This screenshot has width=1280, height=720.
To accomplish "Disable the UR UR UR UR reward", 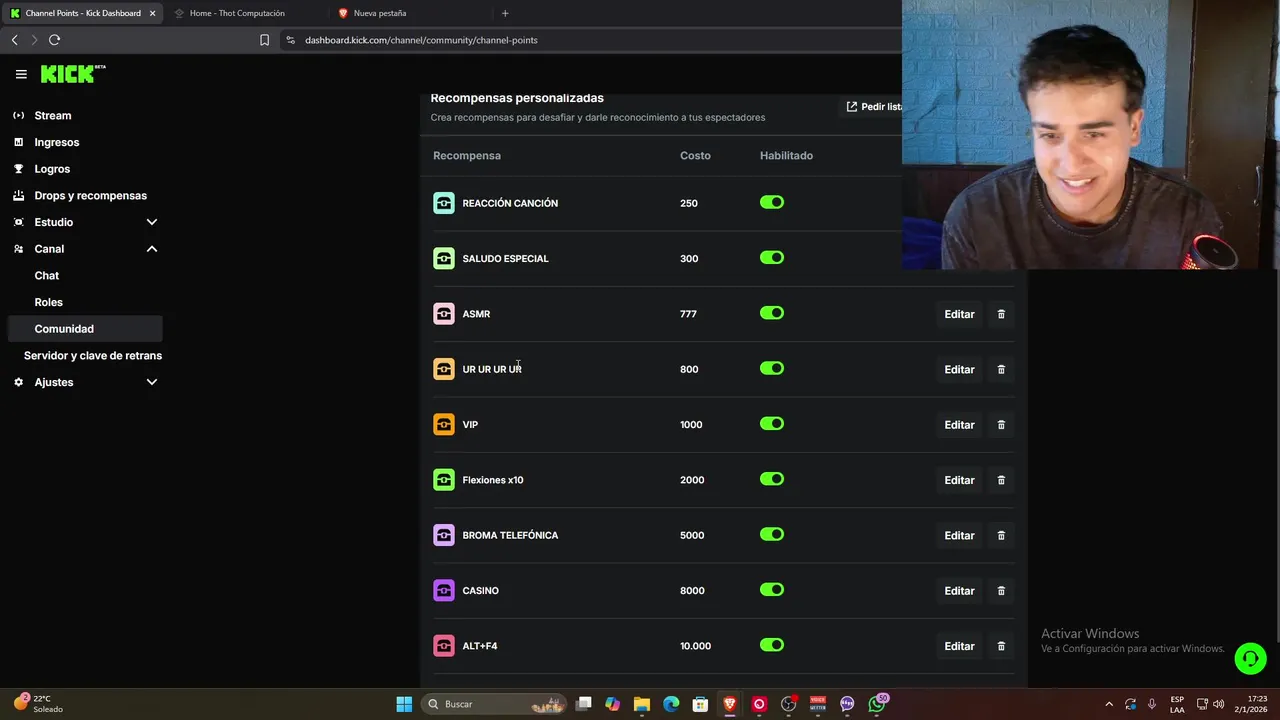I will [x=772, y=368].
